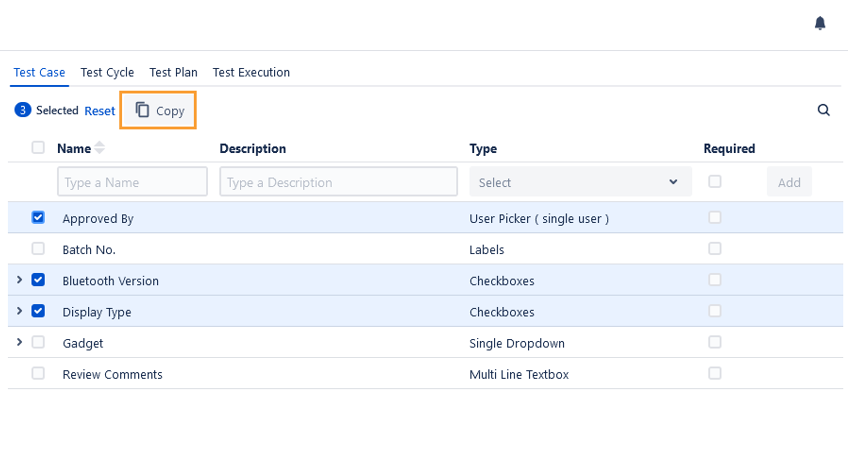Click the Type a Name input field

tap(132, 182)
